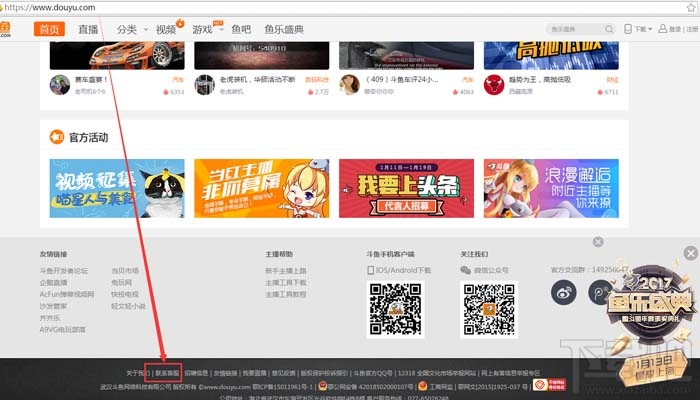
Task: Open the 主播工具教程 link
Action: 286,294
